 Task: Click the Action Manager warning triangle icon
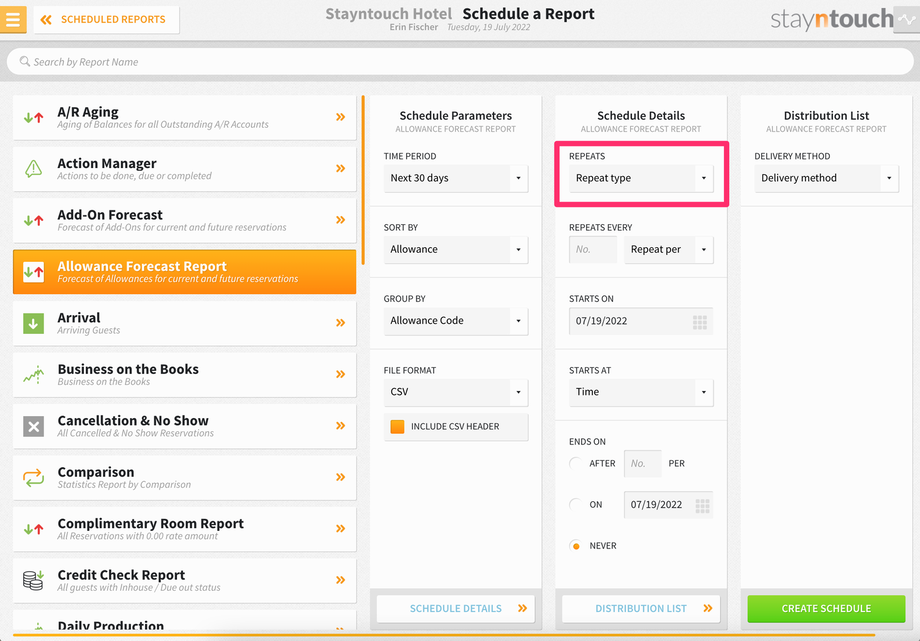(33, 169)
